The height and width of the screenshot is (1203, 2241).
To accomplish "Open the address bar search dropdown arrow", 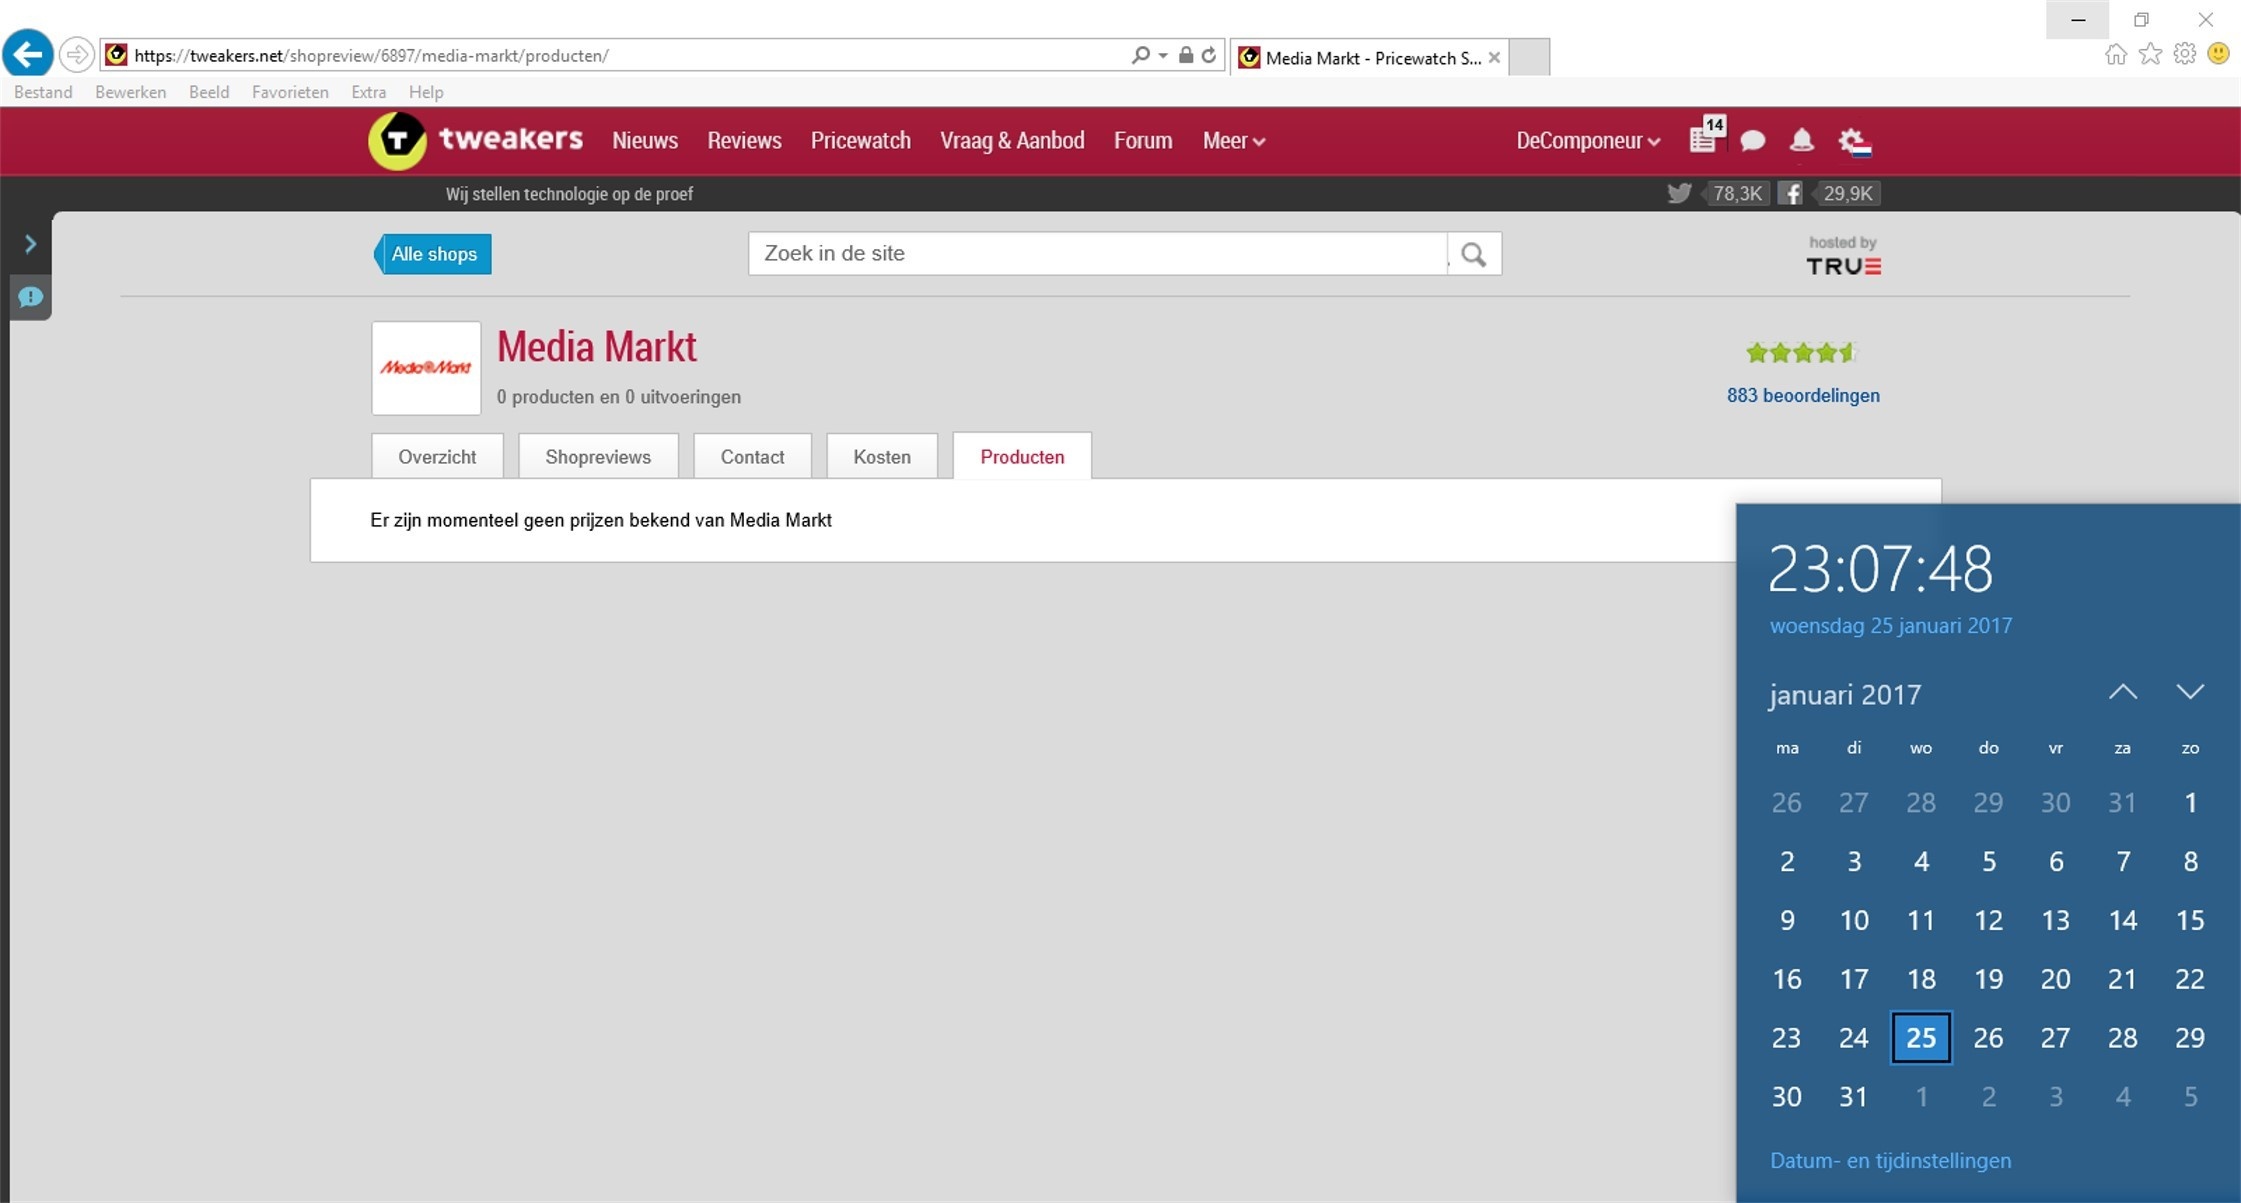I will (x=1162, y=55).
